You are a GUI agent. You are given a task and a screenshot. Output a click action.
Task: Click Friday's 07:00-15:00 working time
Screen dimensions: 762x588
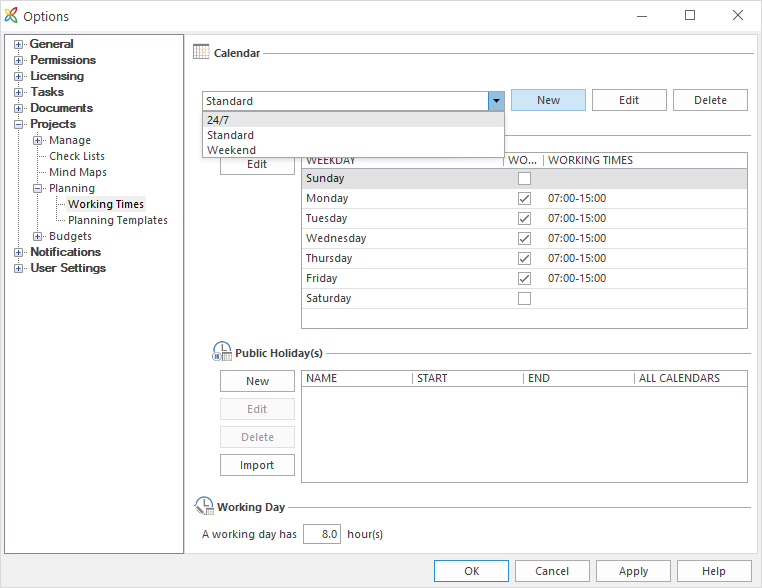coord(577,278)
